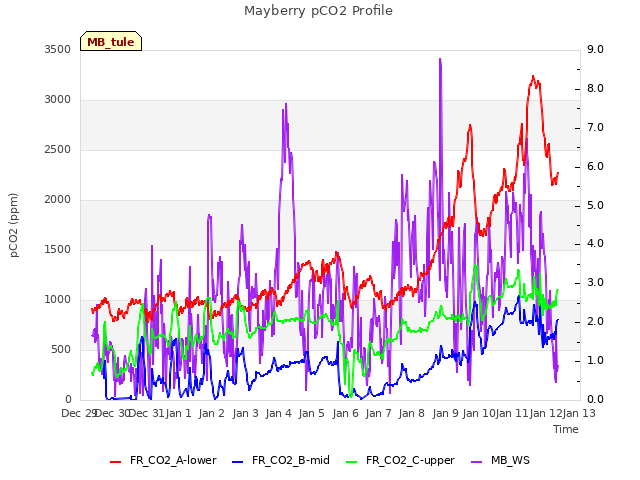Click the Jan 2 date tick label
The height and width of the screenshot is (480, 640).
(212, 413)
